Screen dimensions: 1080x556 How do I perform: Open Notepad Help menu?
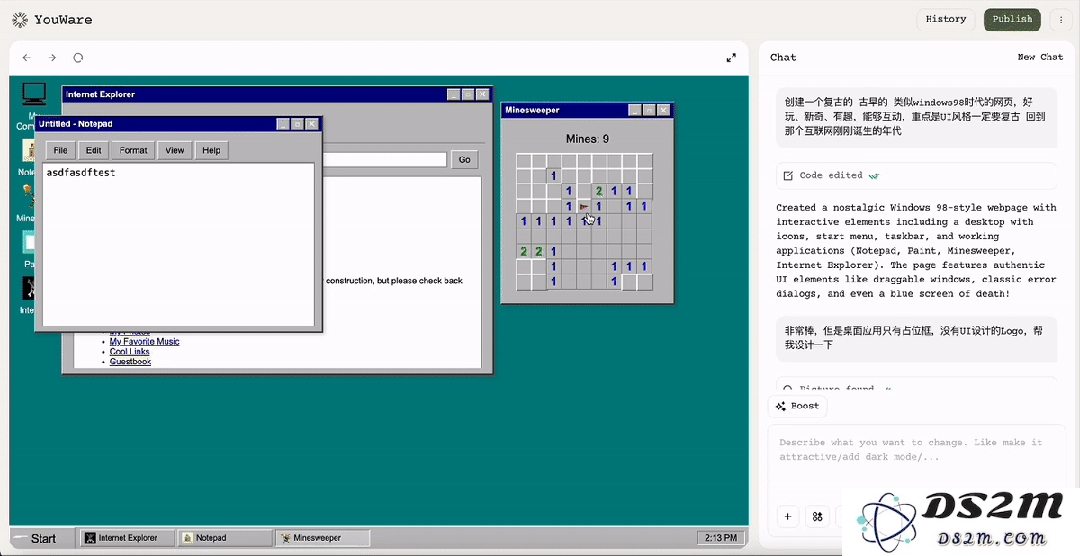[x=211, y=150]
